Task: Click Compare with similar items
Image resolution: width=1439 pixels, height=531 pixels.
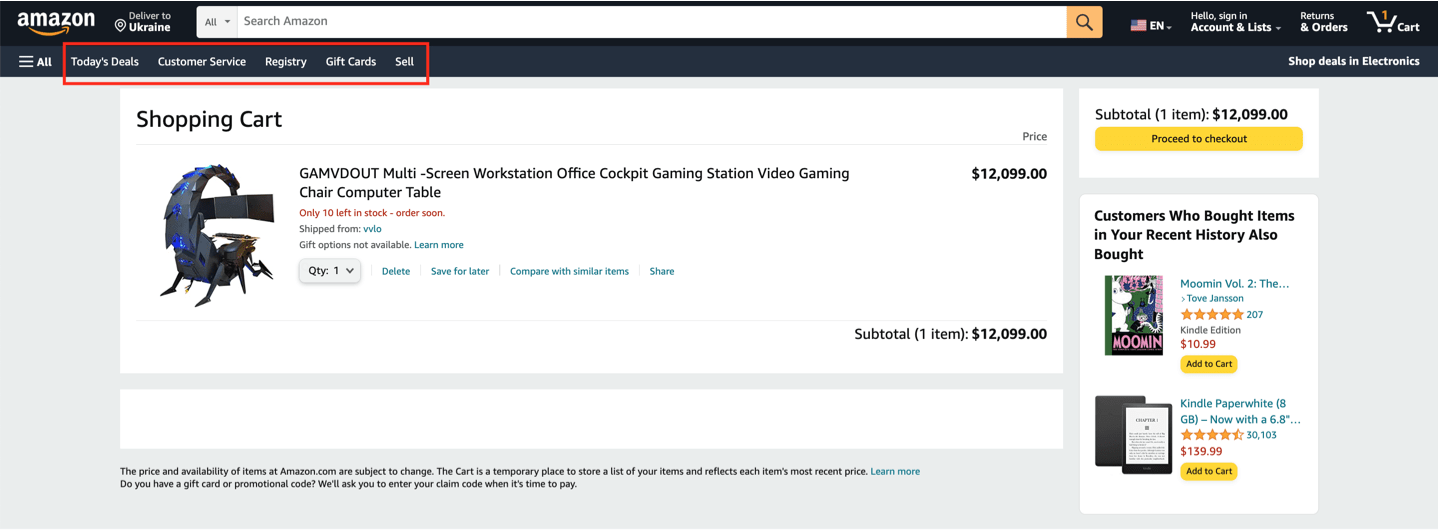Action: (x=569, y=271)
